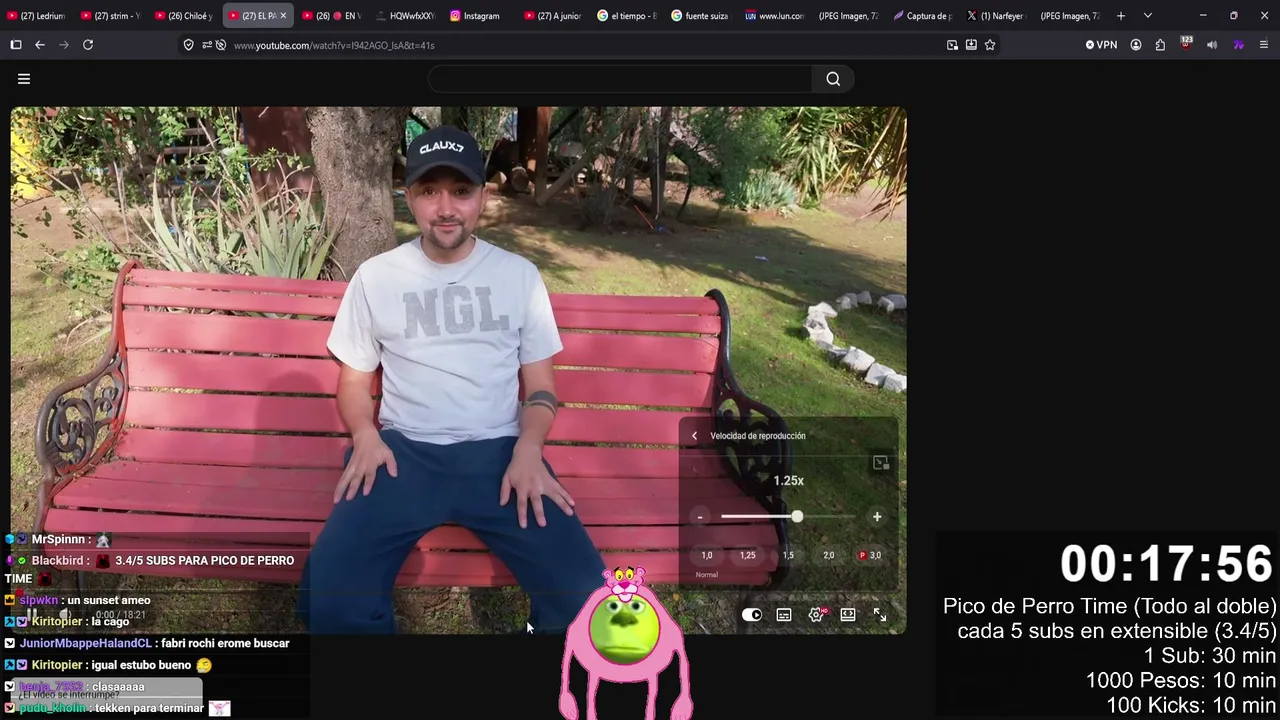The image size is (1280, 720).
Task: Switch to the HQWwfxXXY tab
Action: [406, 16]
